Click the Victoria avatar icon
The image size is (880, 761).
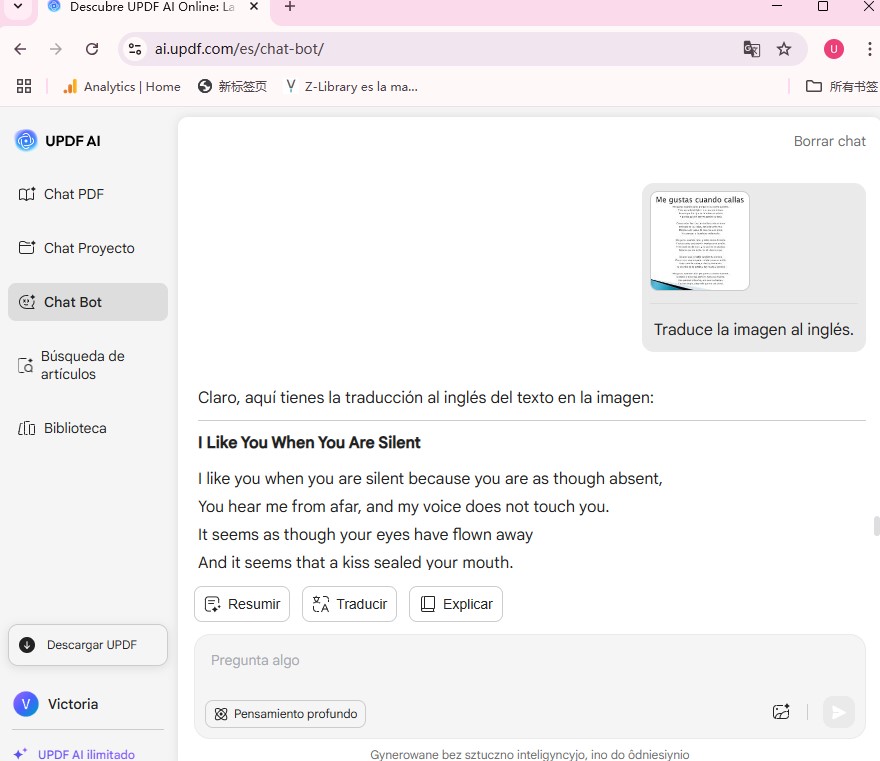pos(26,704)
